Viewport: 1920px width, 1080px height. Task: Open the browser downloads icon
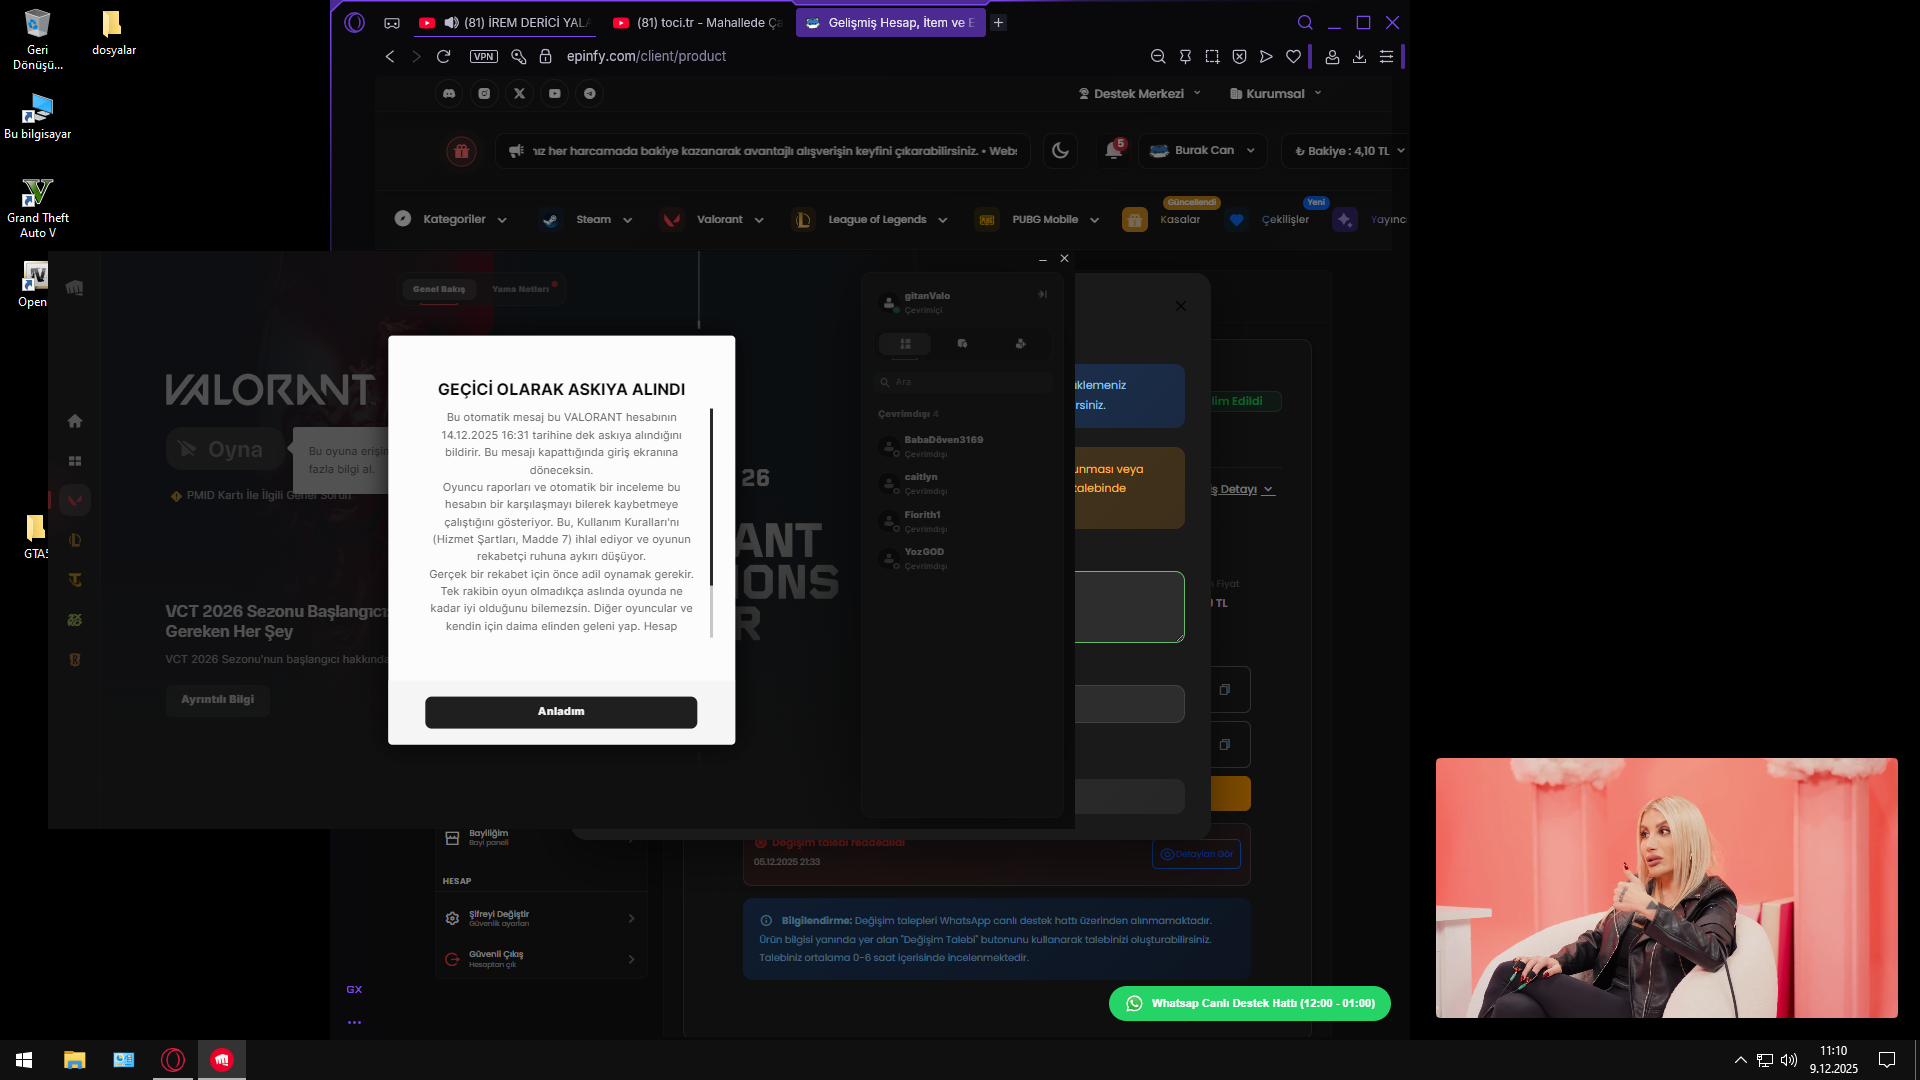click(1359, 57)
